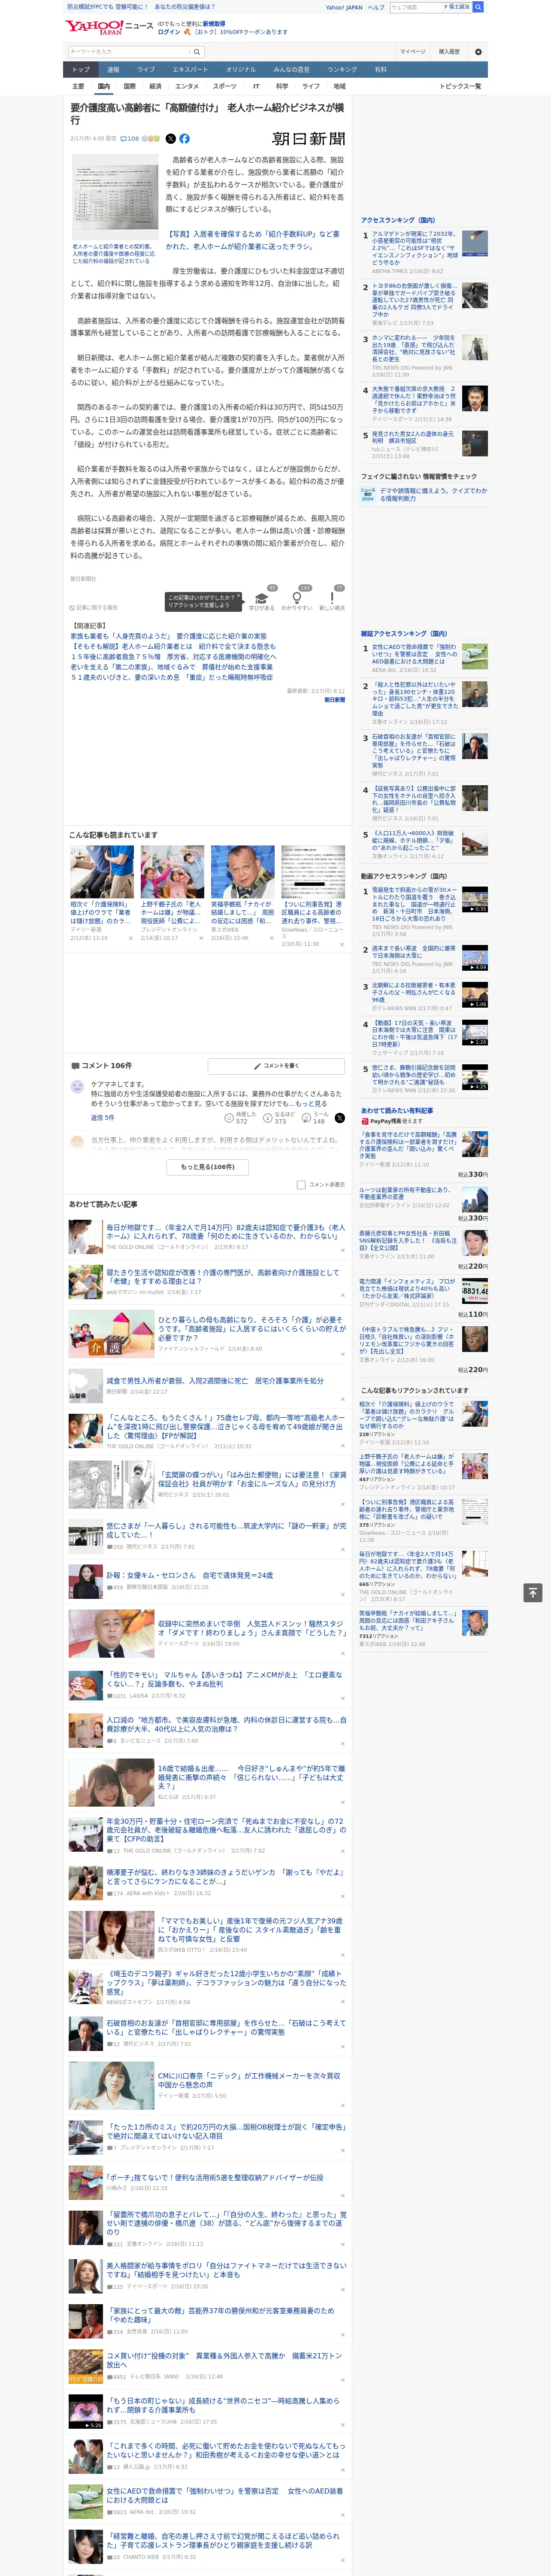Open the ライブ main tab
Image resolution: width=551 pixels, height=2576 pixels.
[146, 70]
